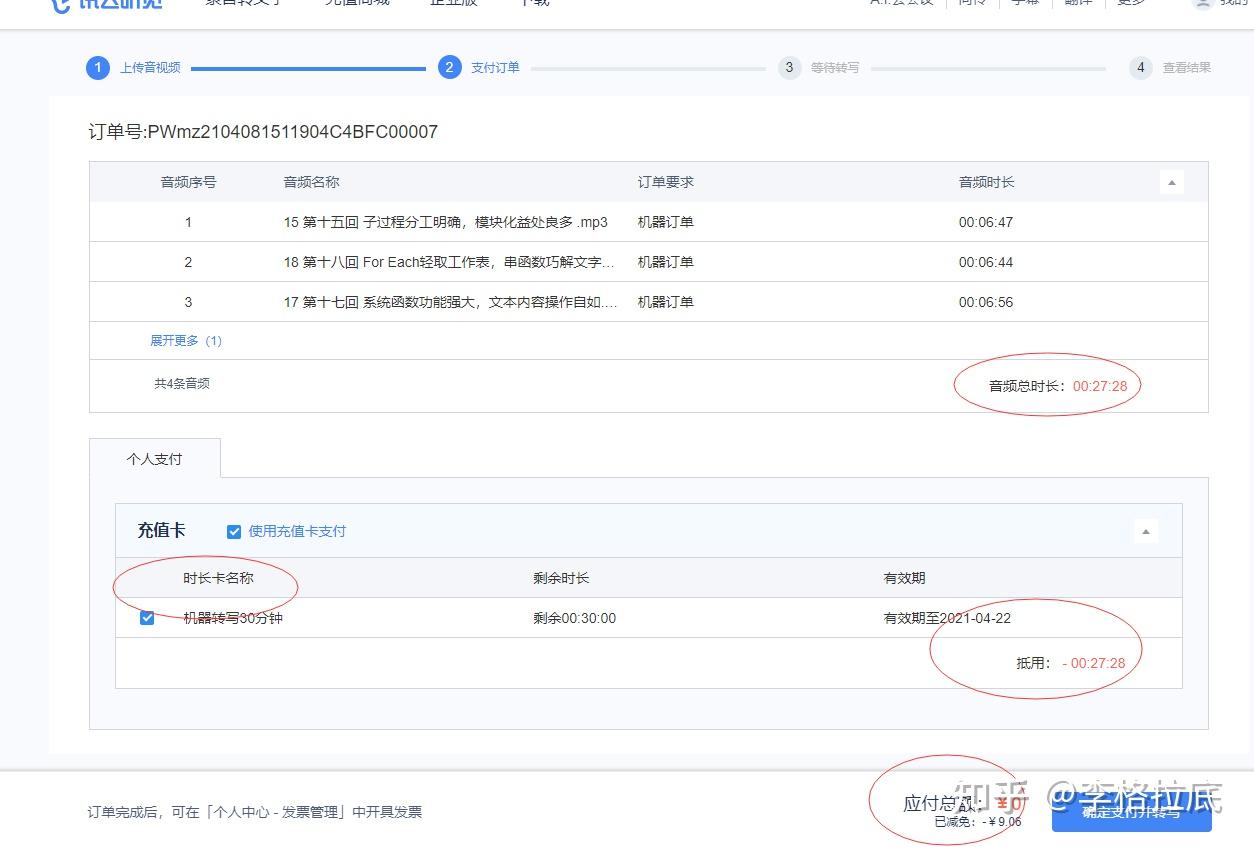This screenshot has height=847, width=1254.
Task: Click 有效期至2021-04-22 cell
Action: point(947,618)
